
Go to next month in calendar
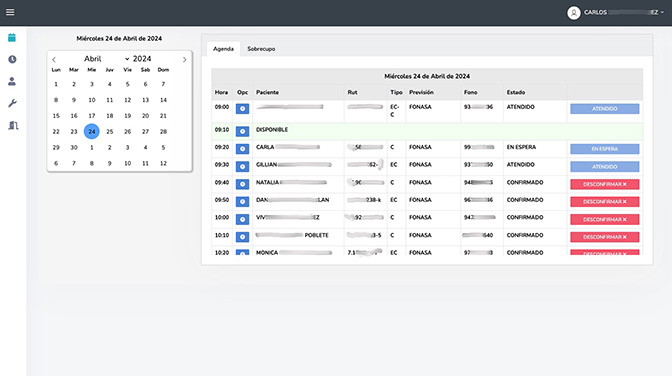pos(185,60)
